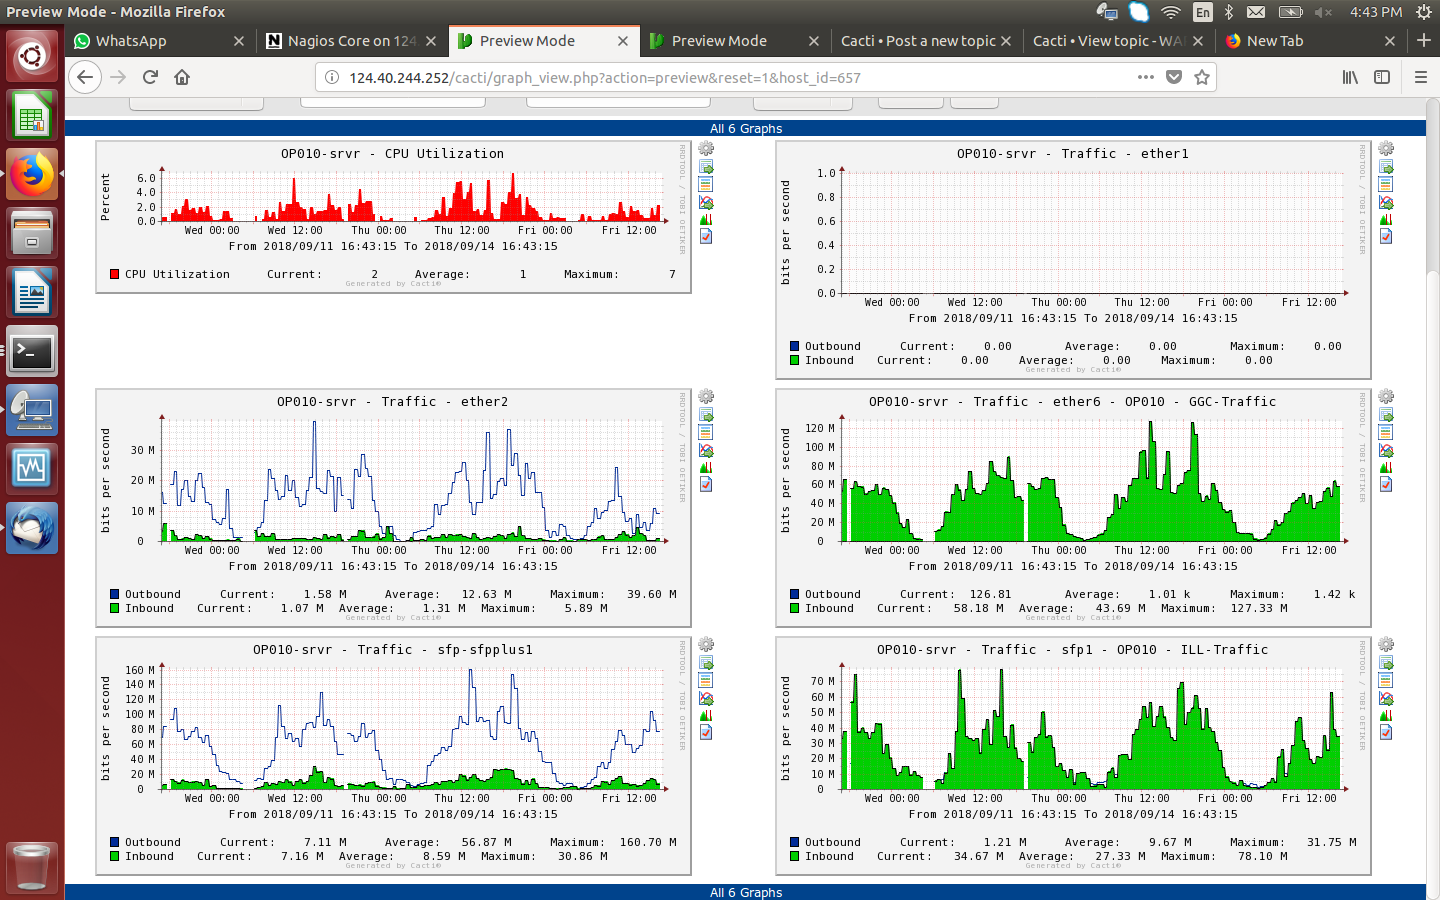
Task: Open the system power menu in the top bar
Action: (x=1423, y=12)
